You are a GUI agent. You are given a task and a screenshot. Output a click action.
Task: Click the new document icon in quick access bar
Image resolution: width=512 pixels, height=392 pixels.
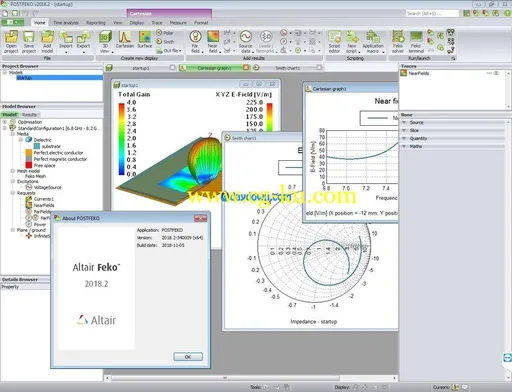click(x=5, y=13)
